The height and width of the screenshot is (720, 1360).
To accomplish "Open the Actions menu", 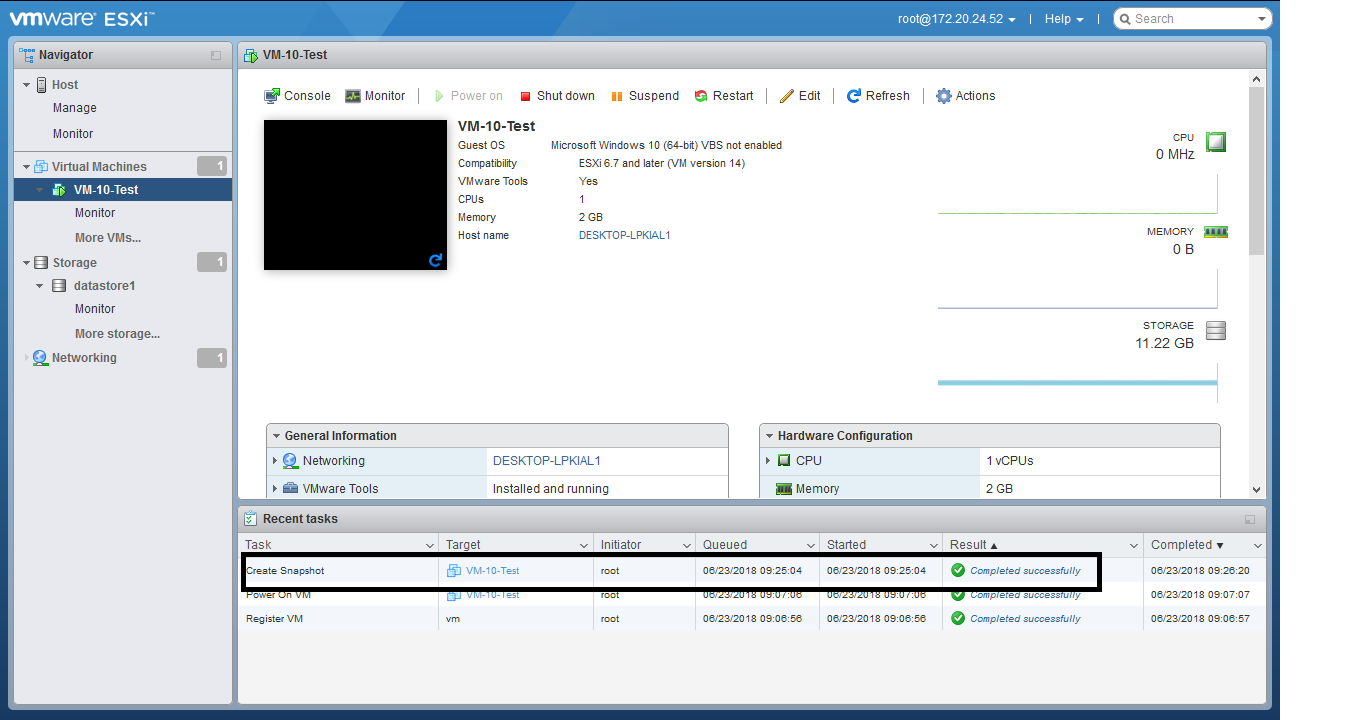I will pyautogui.click(x=965, y=96).
